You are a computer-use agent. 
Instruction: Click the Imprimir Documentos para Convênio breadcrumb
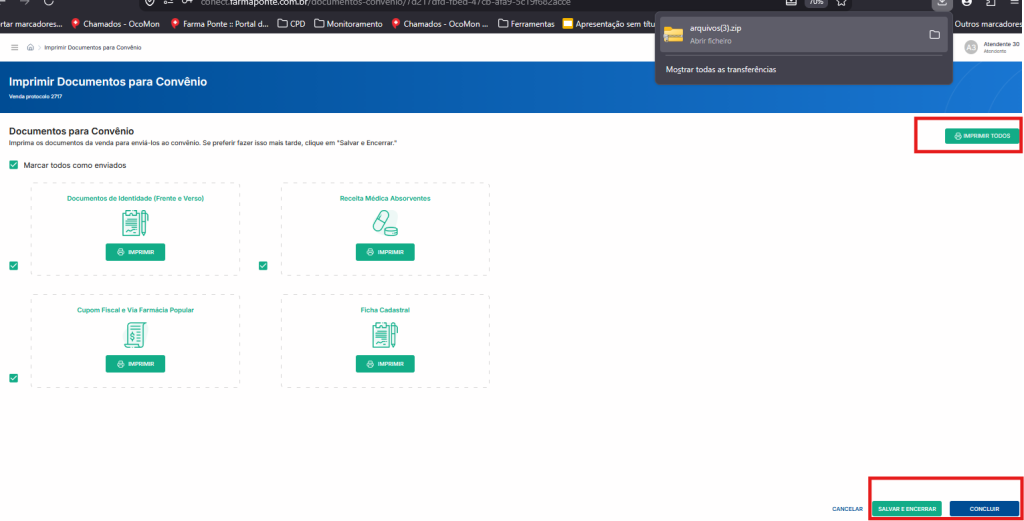click(x=93, y=48)
